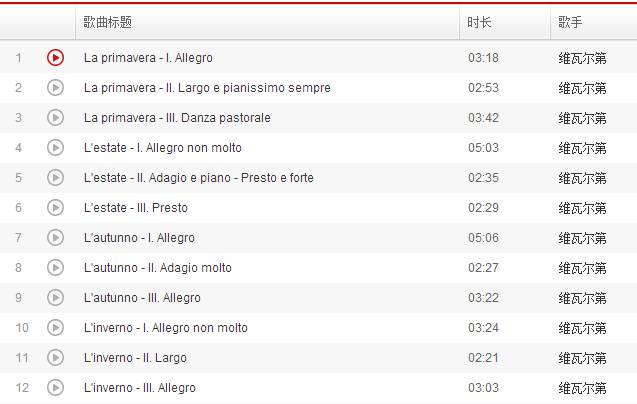The width and height of the screenshot is (637, 404).
Task: Play L'estate - III. Presto track
Action: tap(55, 208)
